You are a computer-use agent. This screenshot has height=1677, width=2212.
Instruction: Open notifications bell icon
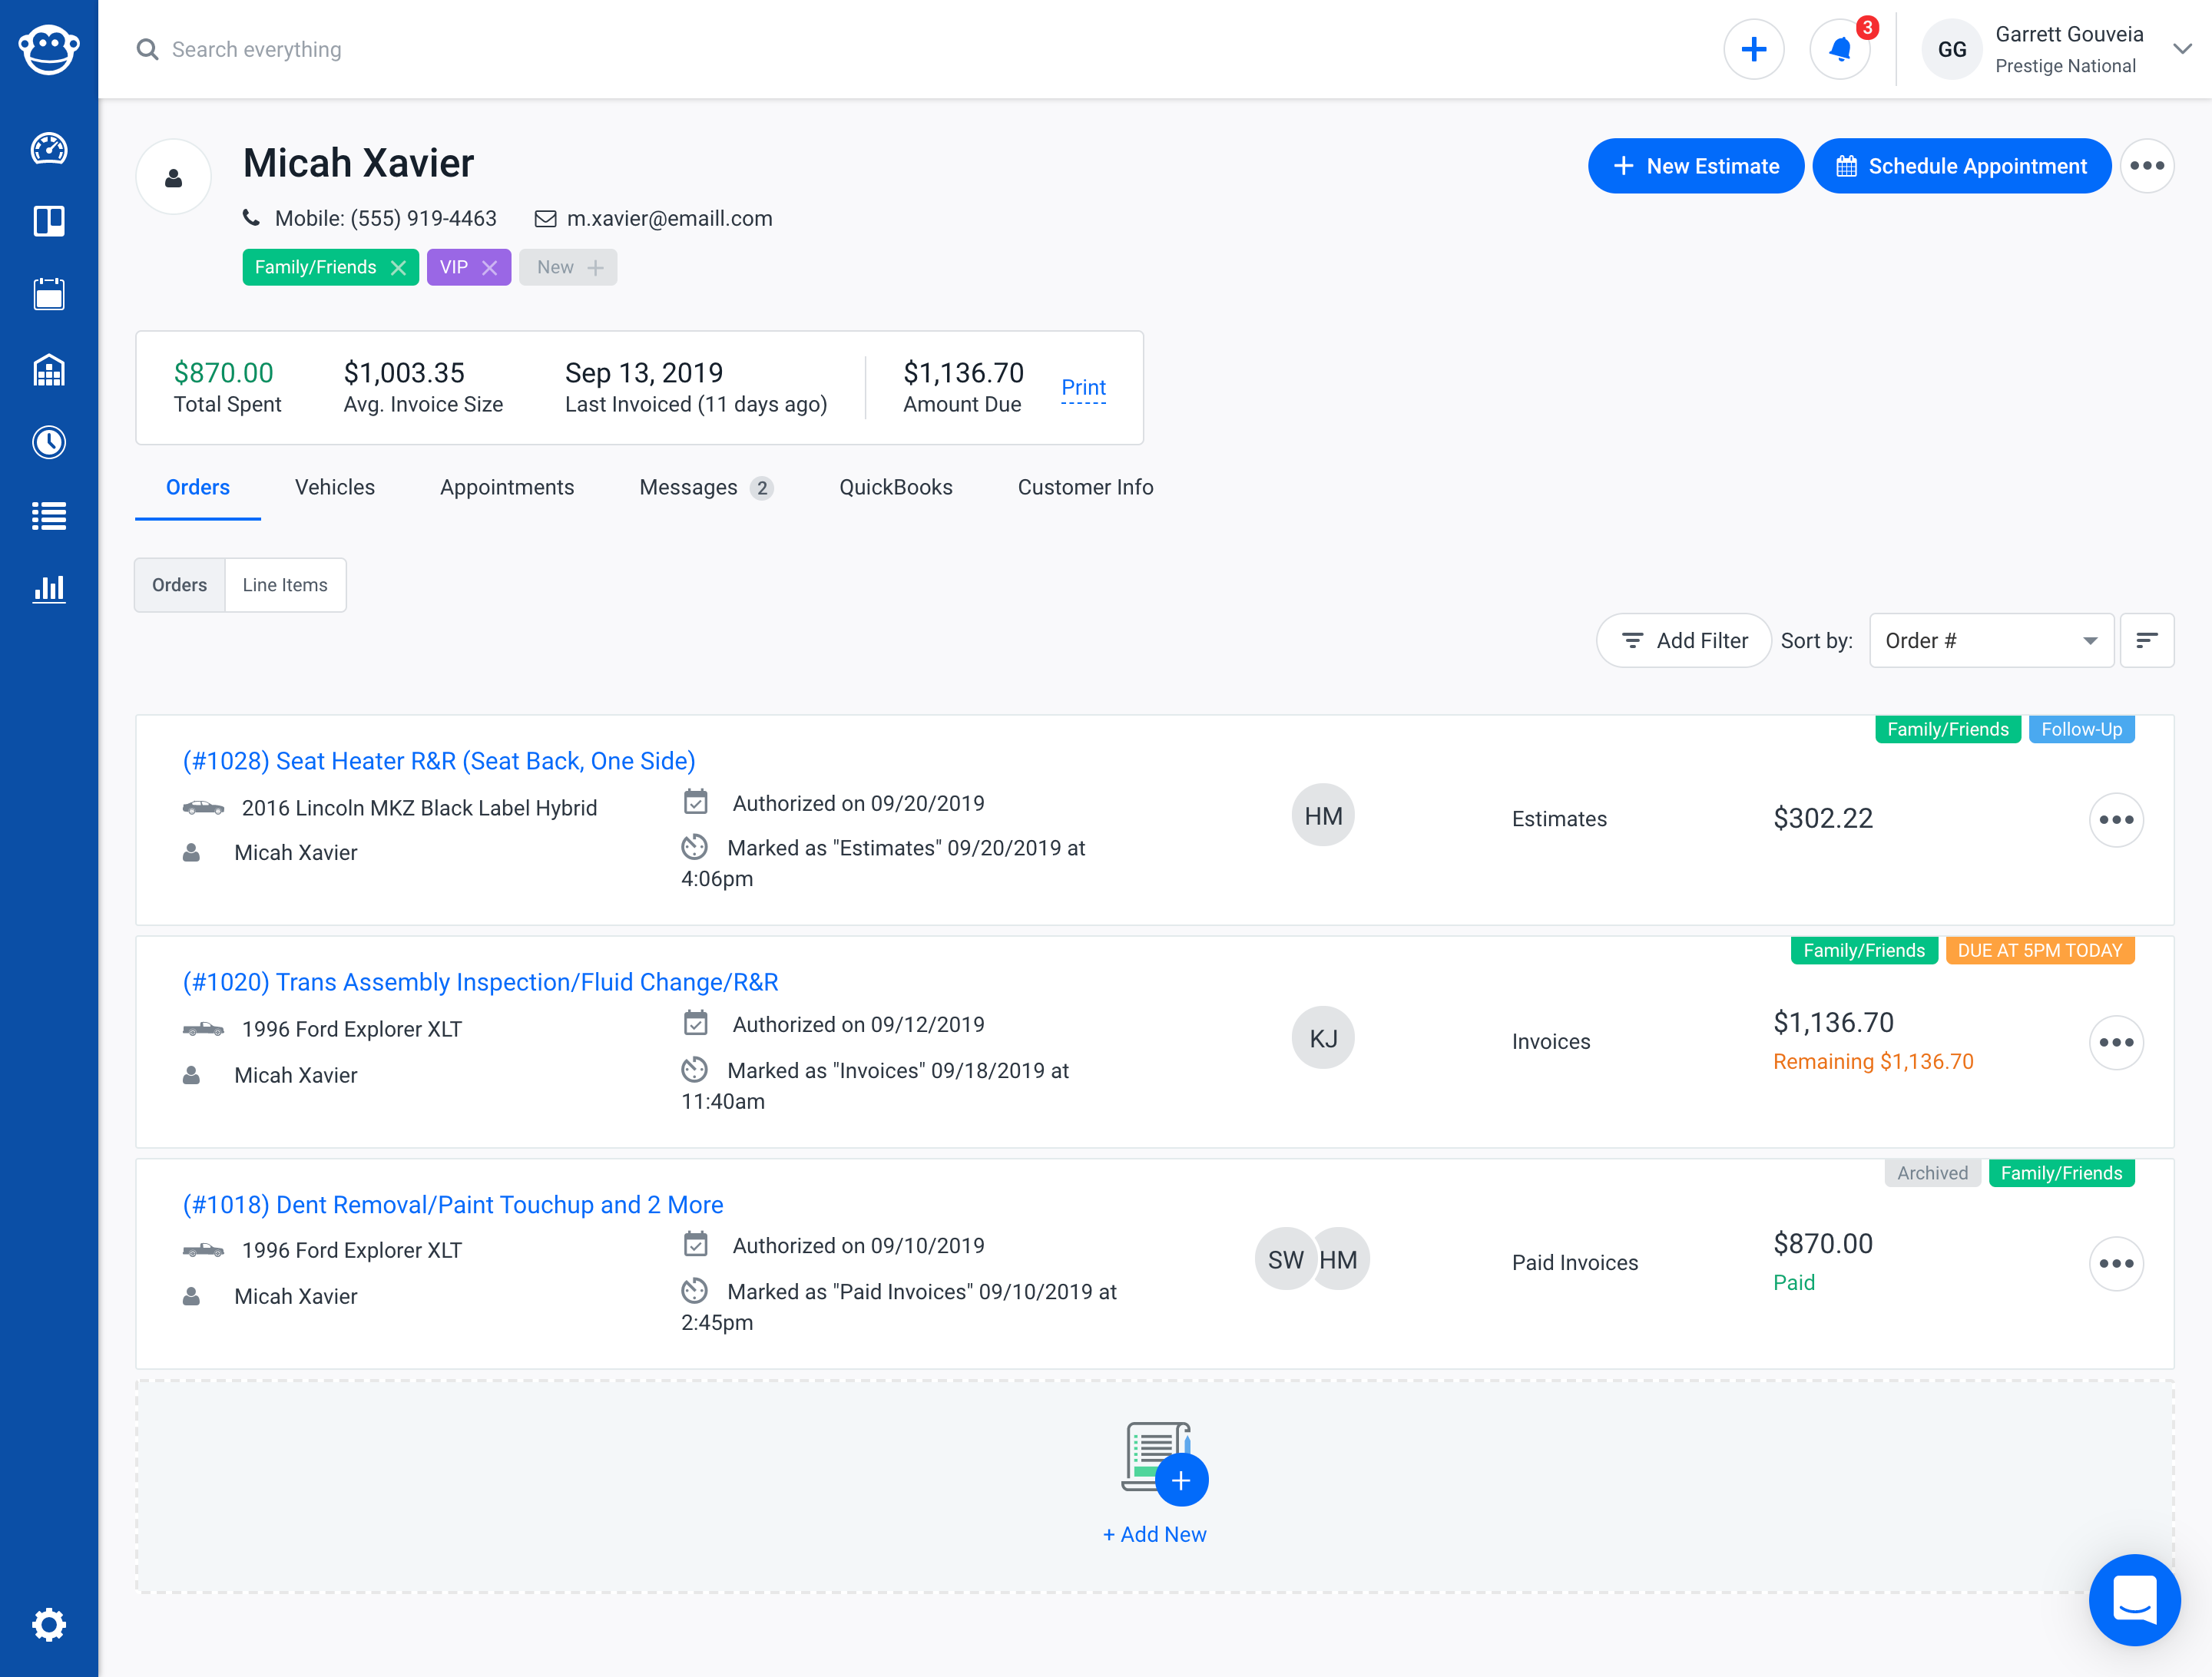point(1840,49)
